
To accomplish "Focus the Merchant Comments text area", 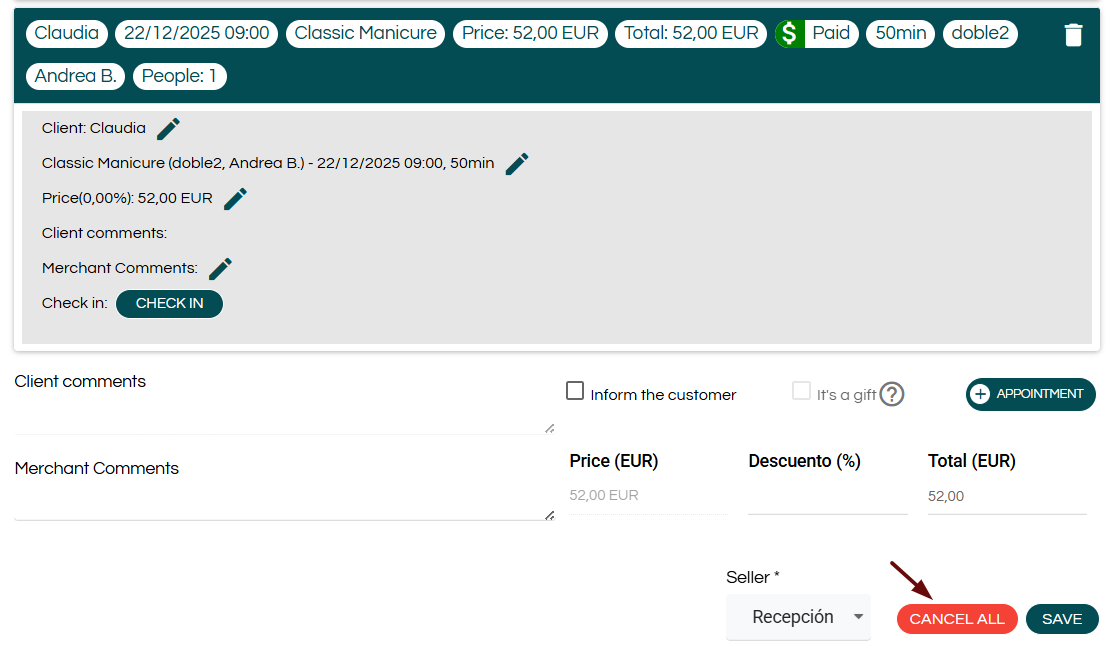I will [x=283, y=501].
